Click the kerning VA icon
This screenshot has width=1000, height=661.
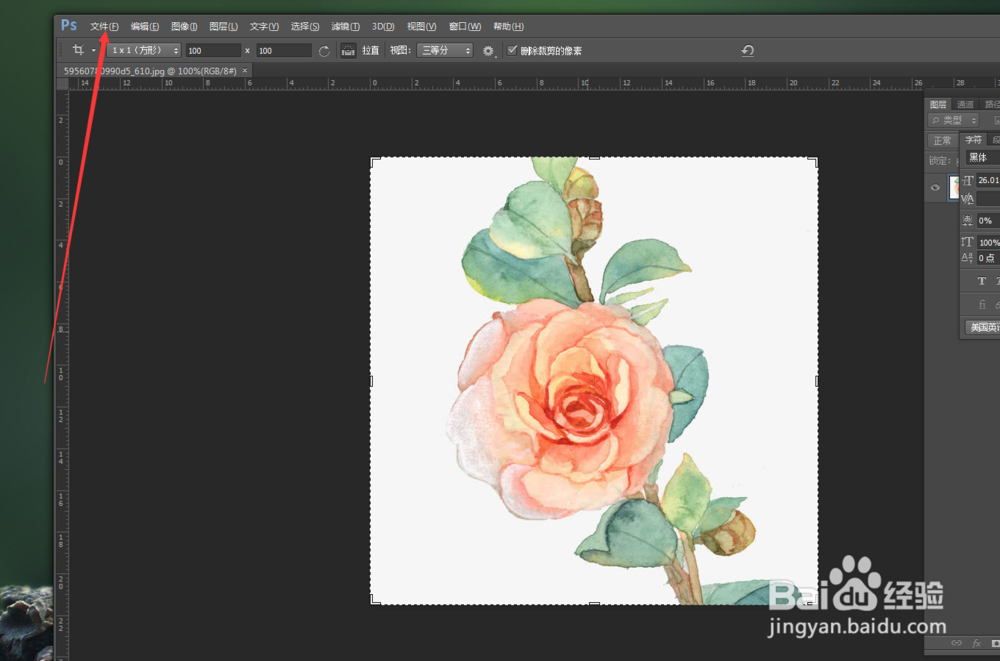coord(967,199)
